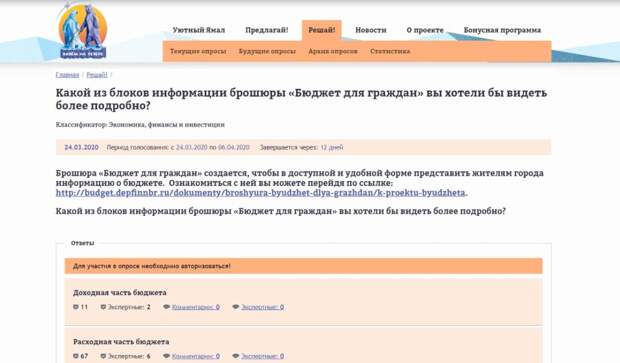Screen dimensions: 620x363
Task: Open the budget.depfinnbr.ru brochure link
Action: (261, 193)
